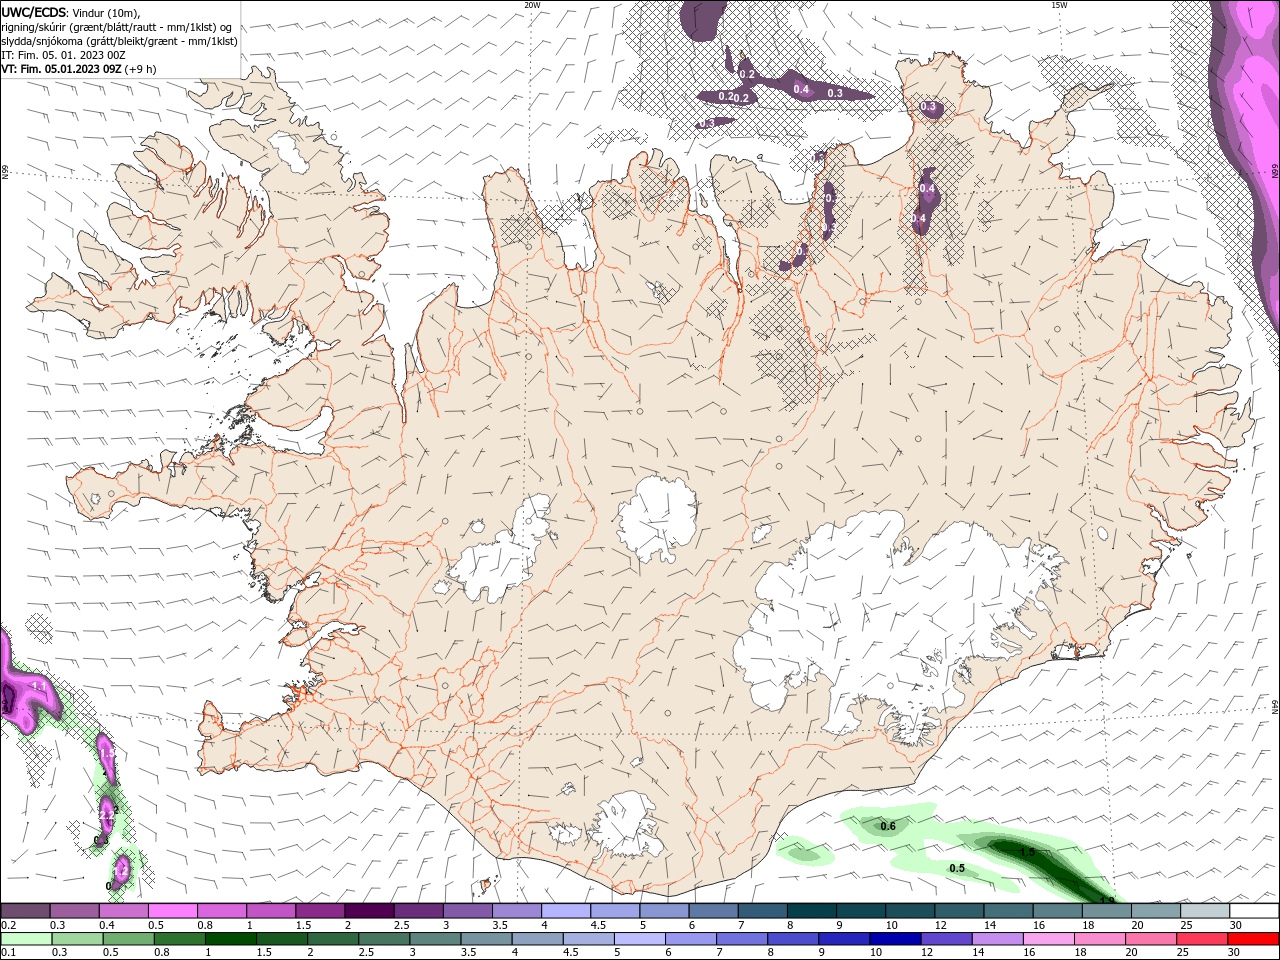
Task: Click the bottom-row legend swatch labeled 25
Action: [x=1205, y=939]
